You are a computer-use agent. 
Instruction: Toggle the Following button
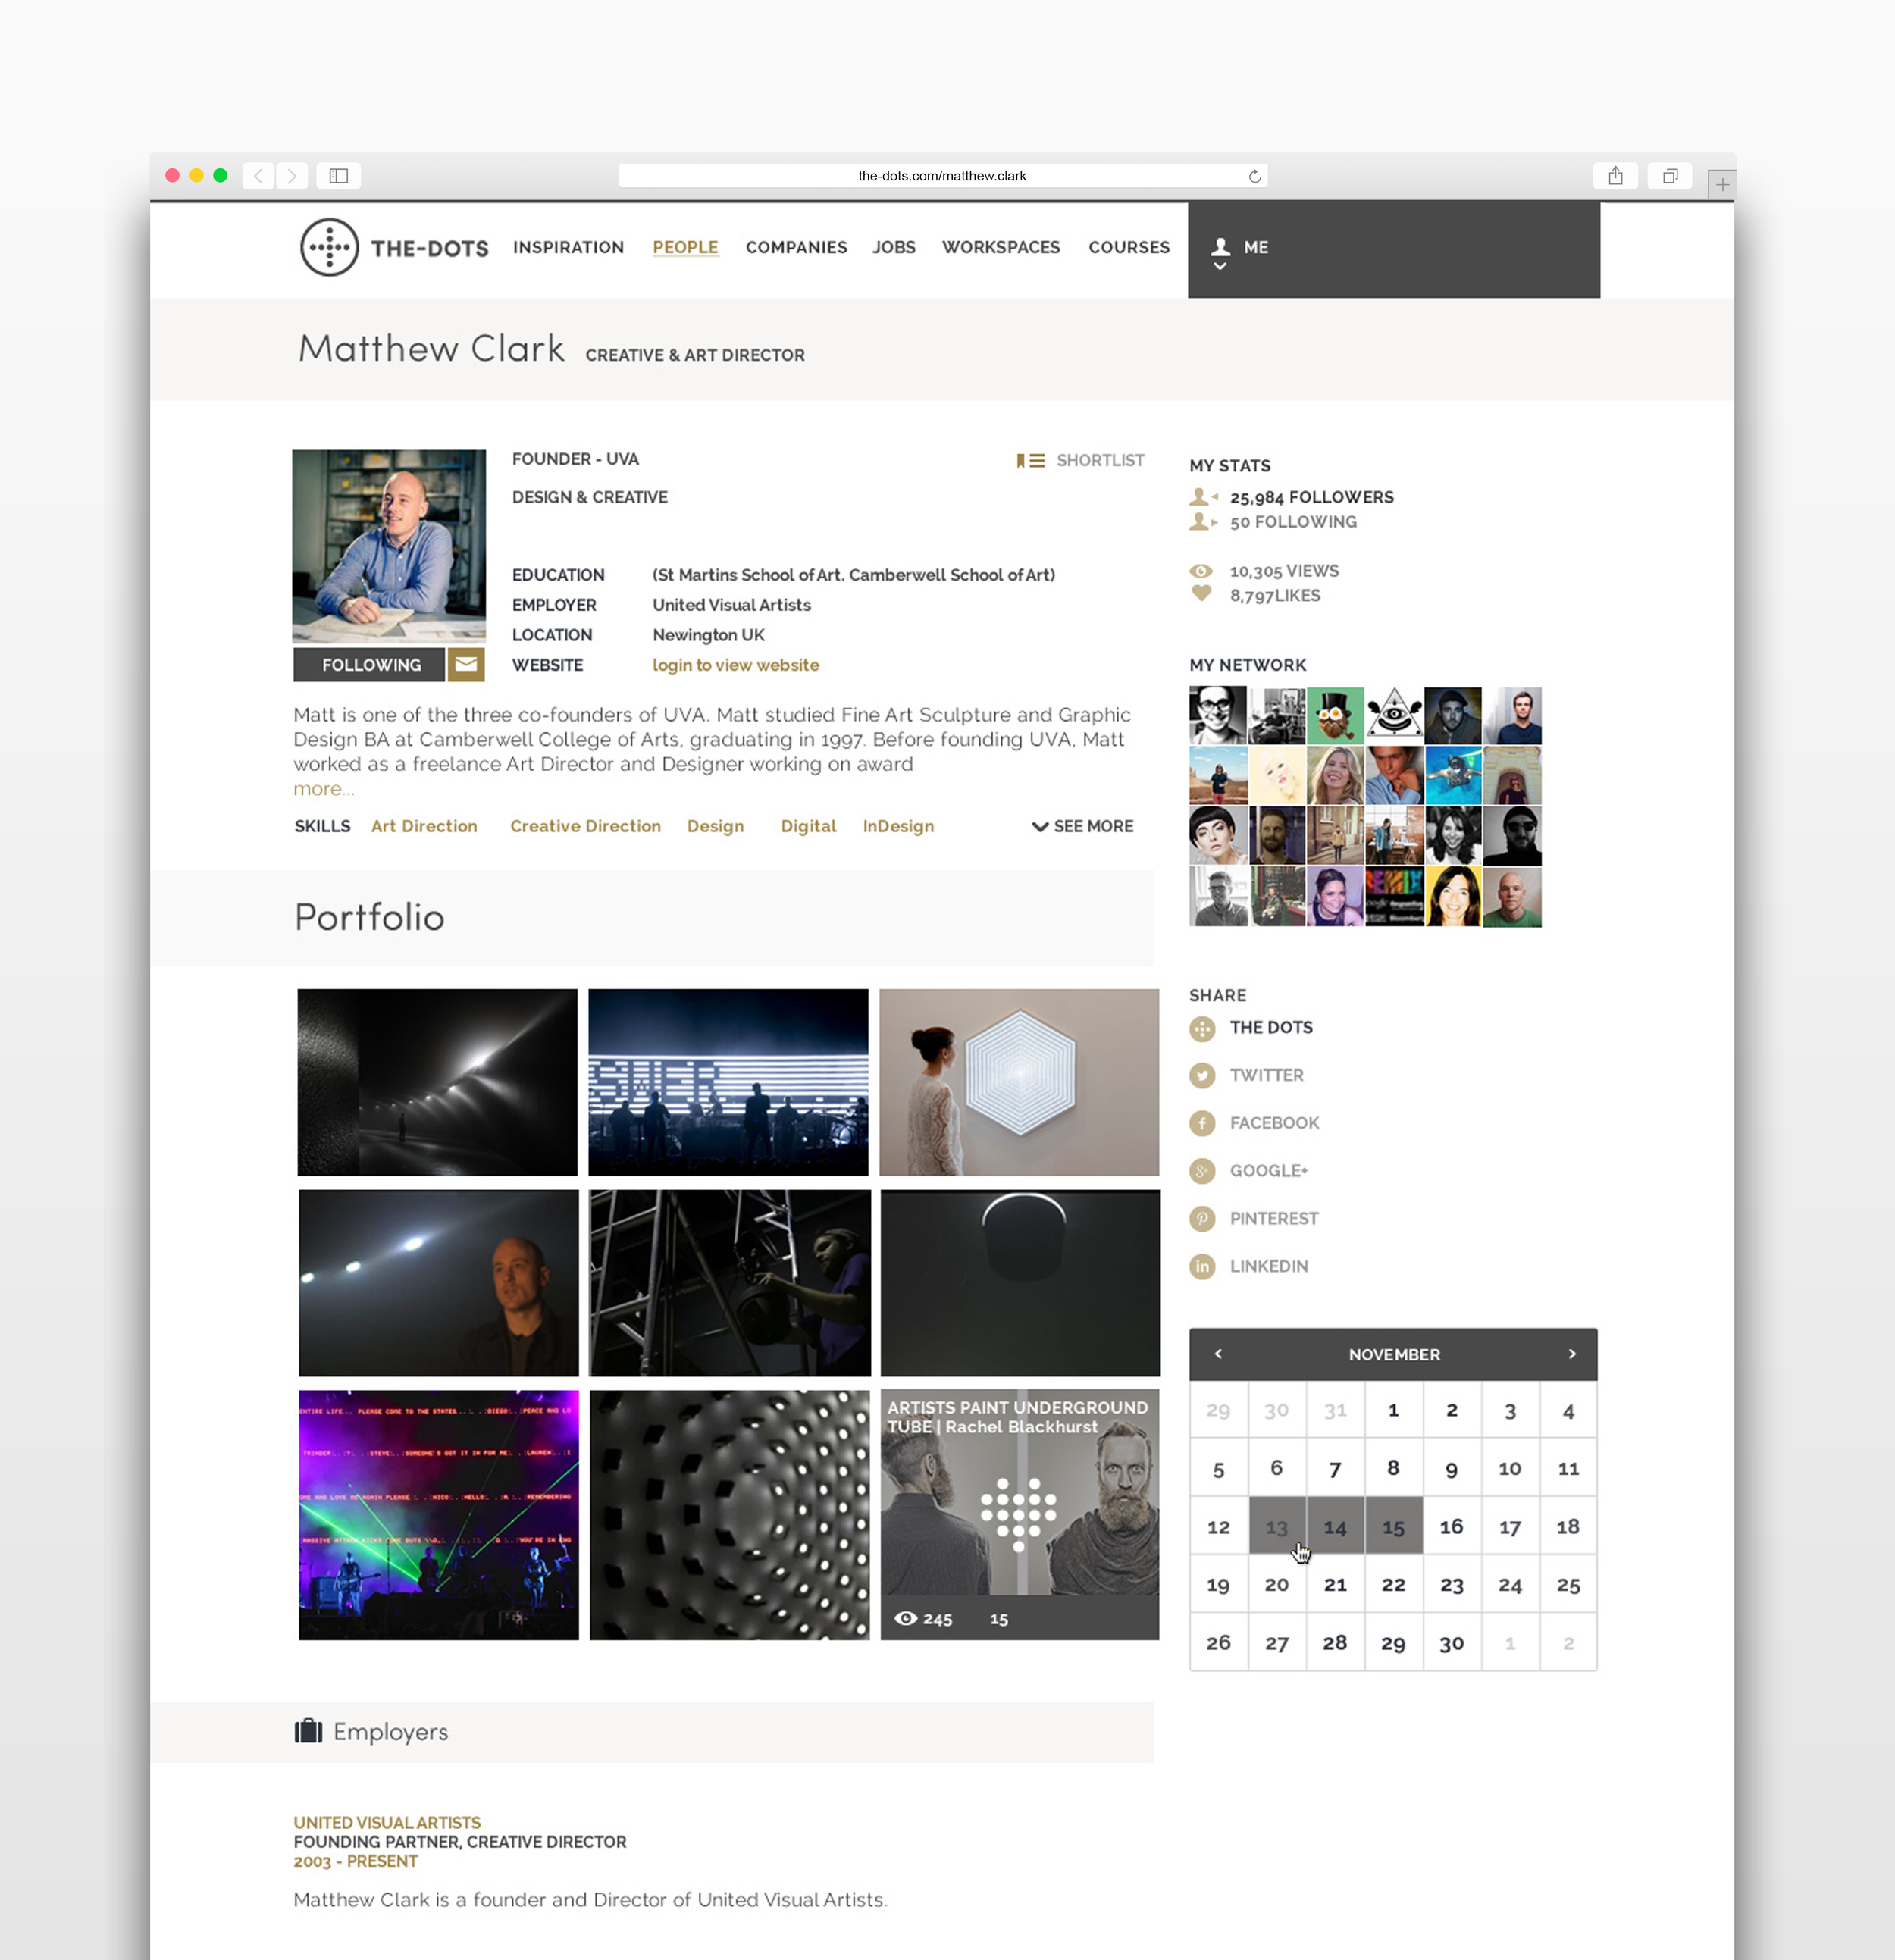coord(370,664)
